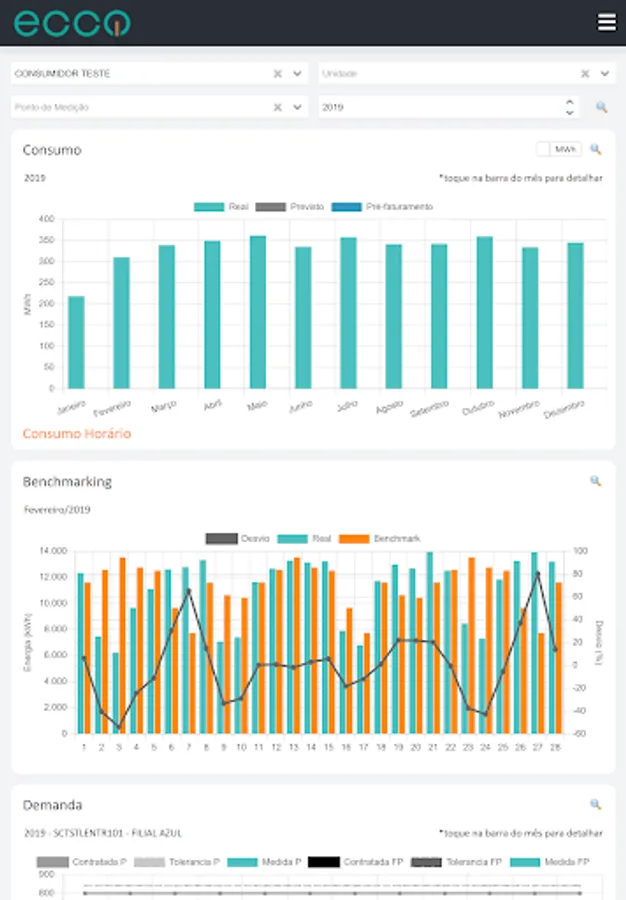Click the day 3 deviation low point
Screen dimensions: 626x900
click(119, 727)
